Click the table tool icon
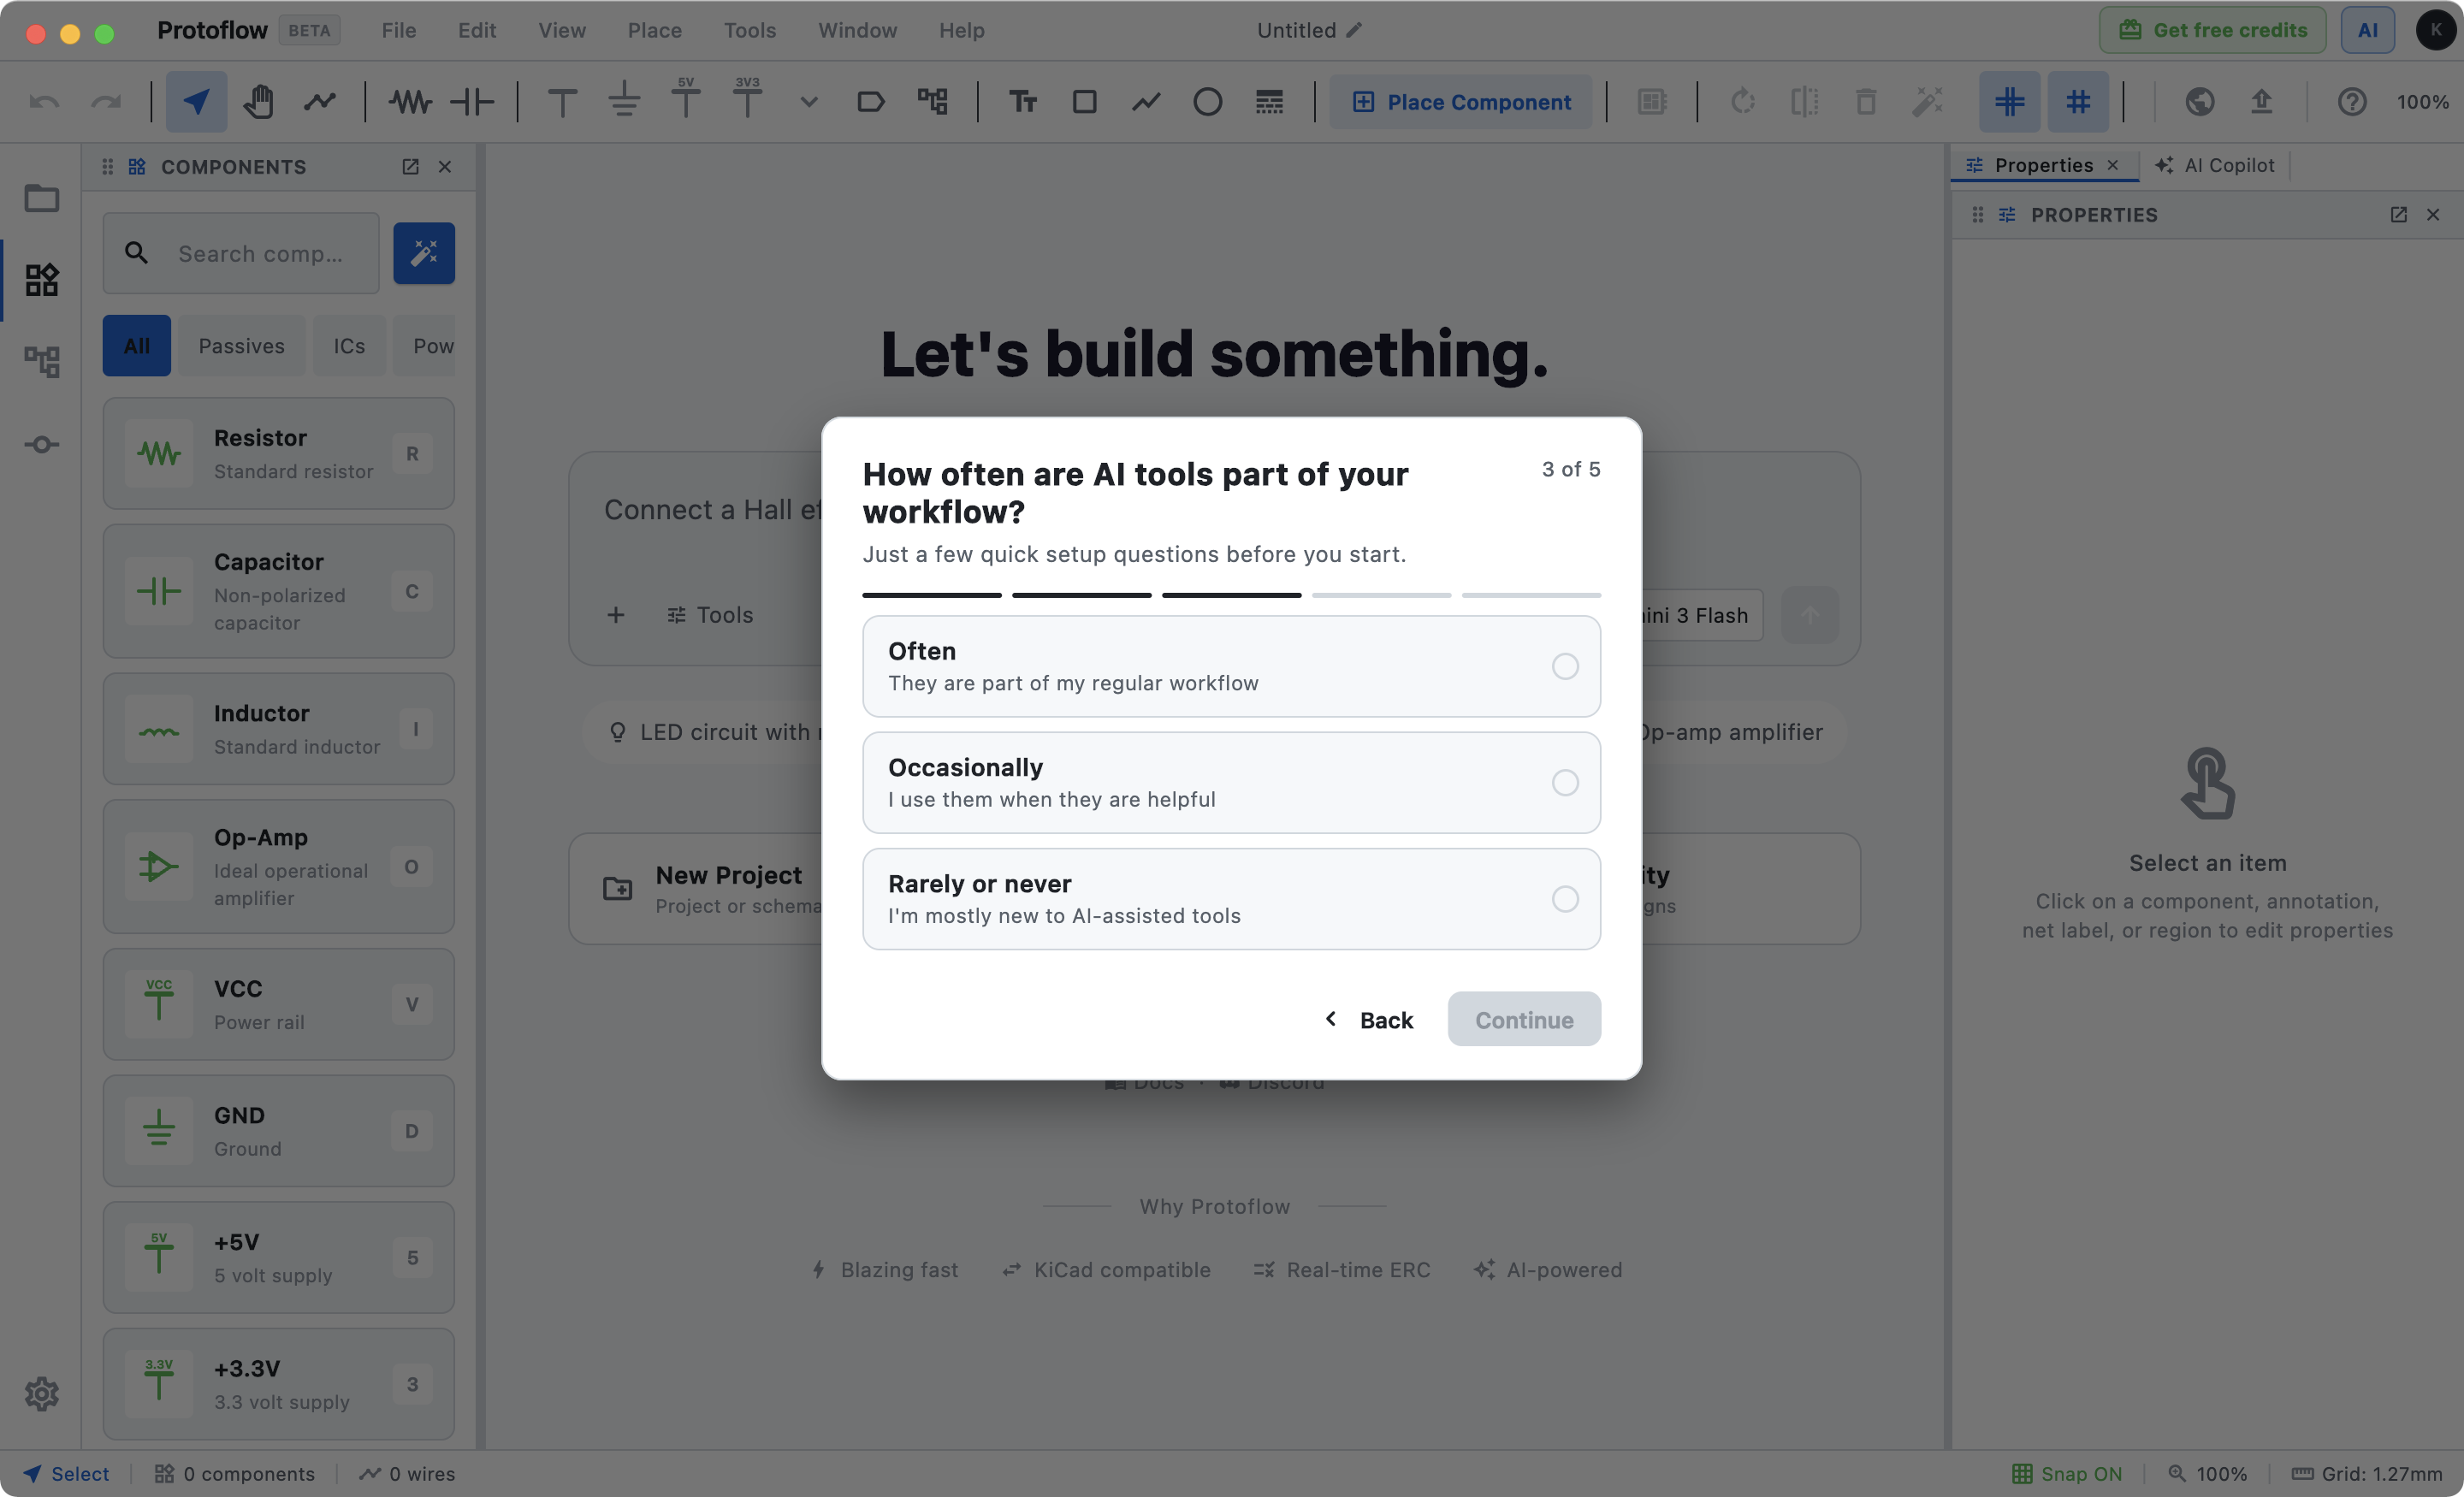Screen dimensions: 2464x1497 (x=1269, y=101)
